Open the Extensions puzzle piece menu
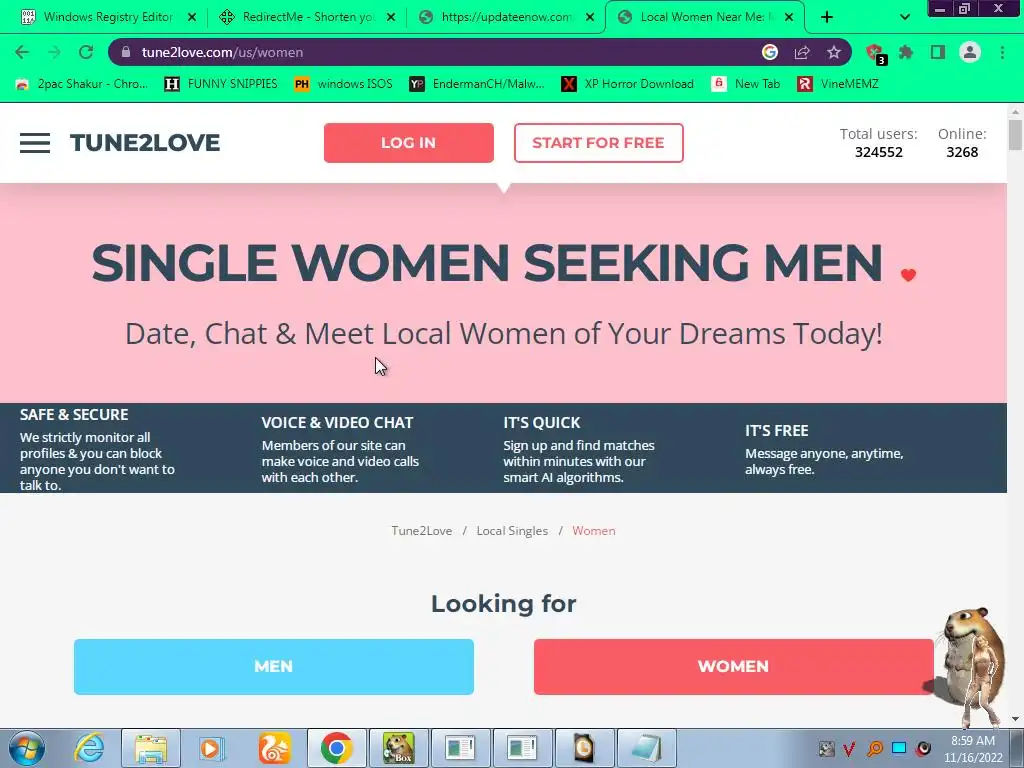The height and width of the screenshot is (768, 1024). 906,52
